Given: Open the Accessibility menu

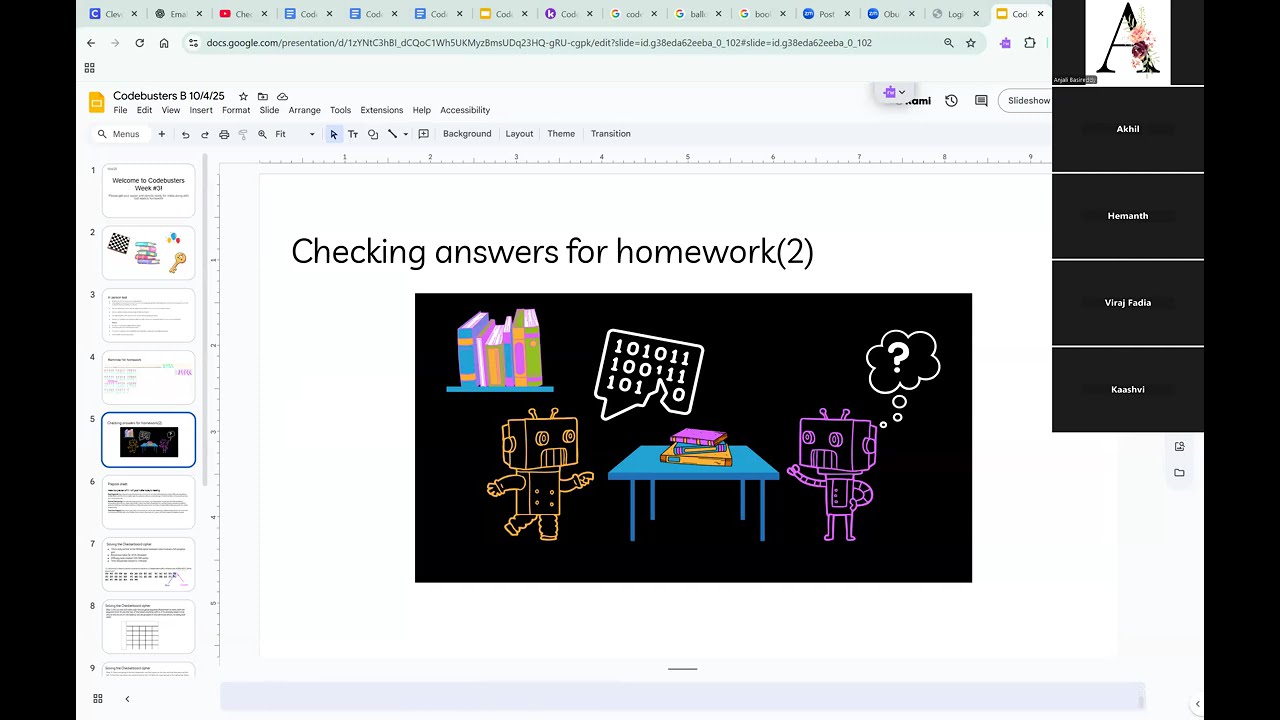Looking at the screenshot, I should pos(465,110).
